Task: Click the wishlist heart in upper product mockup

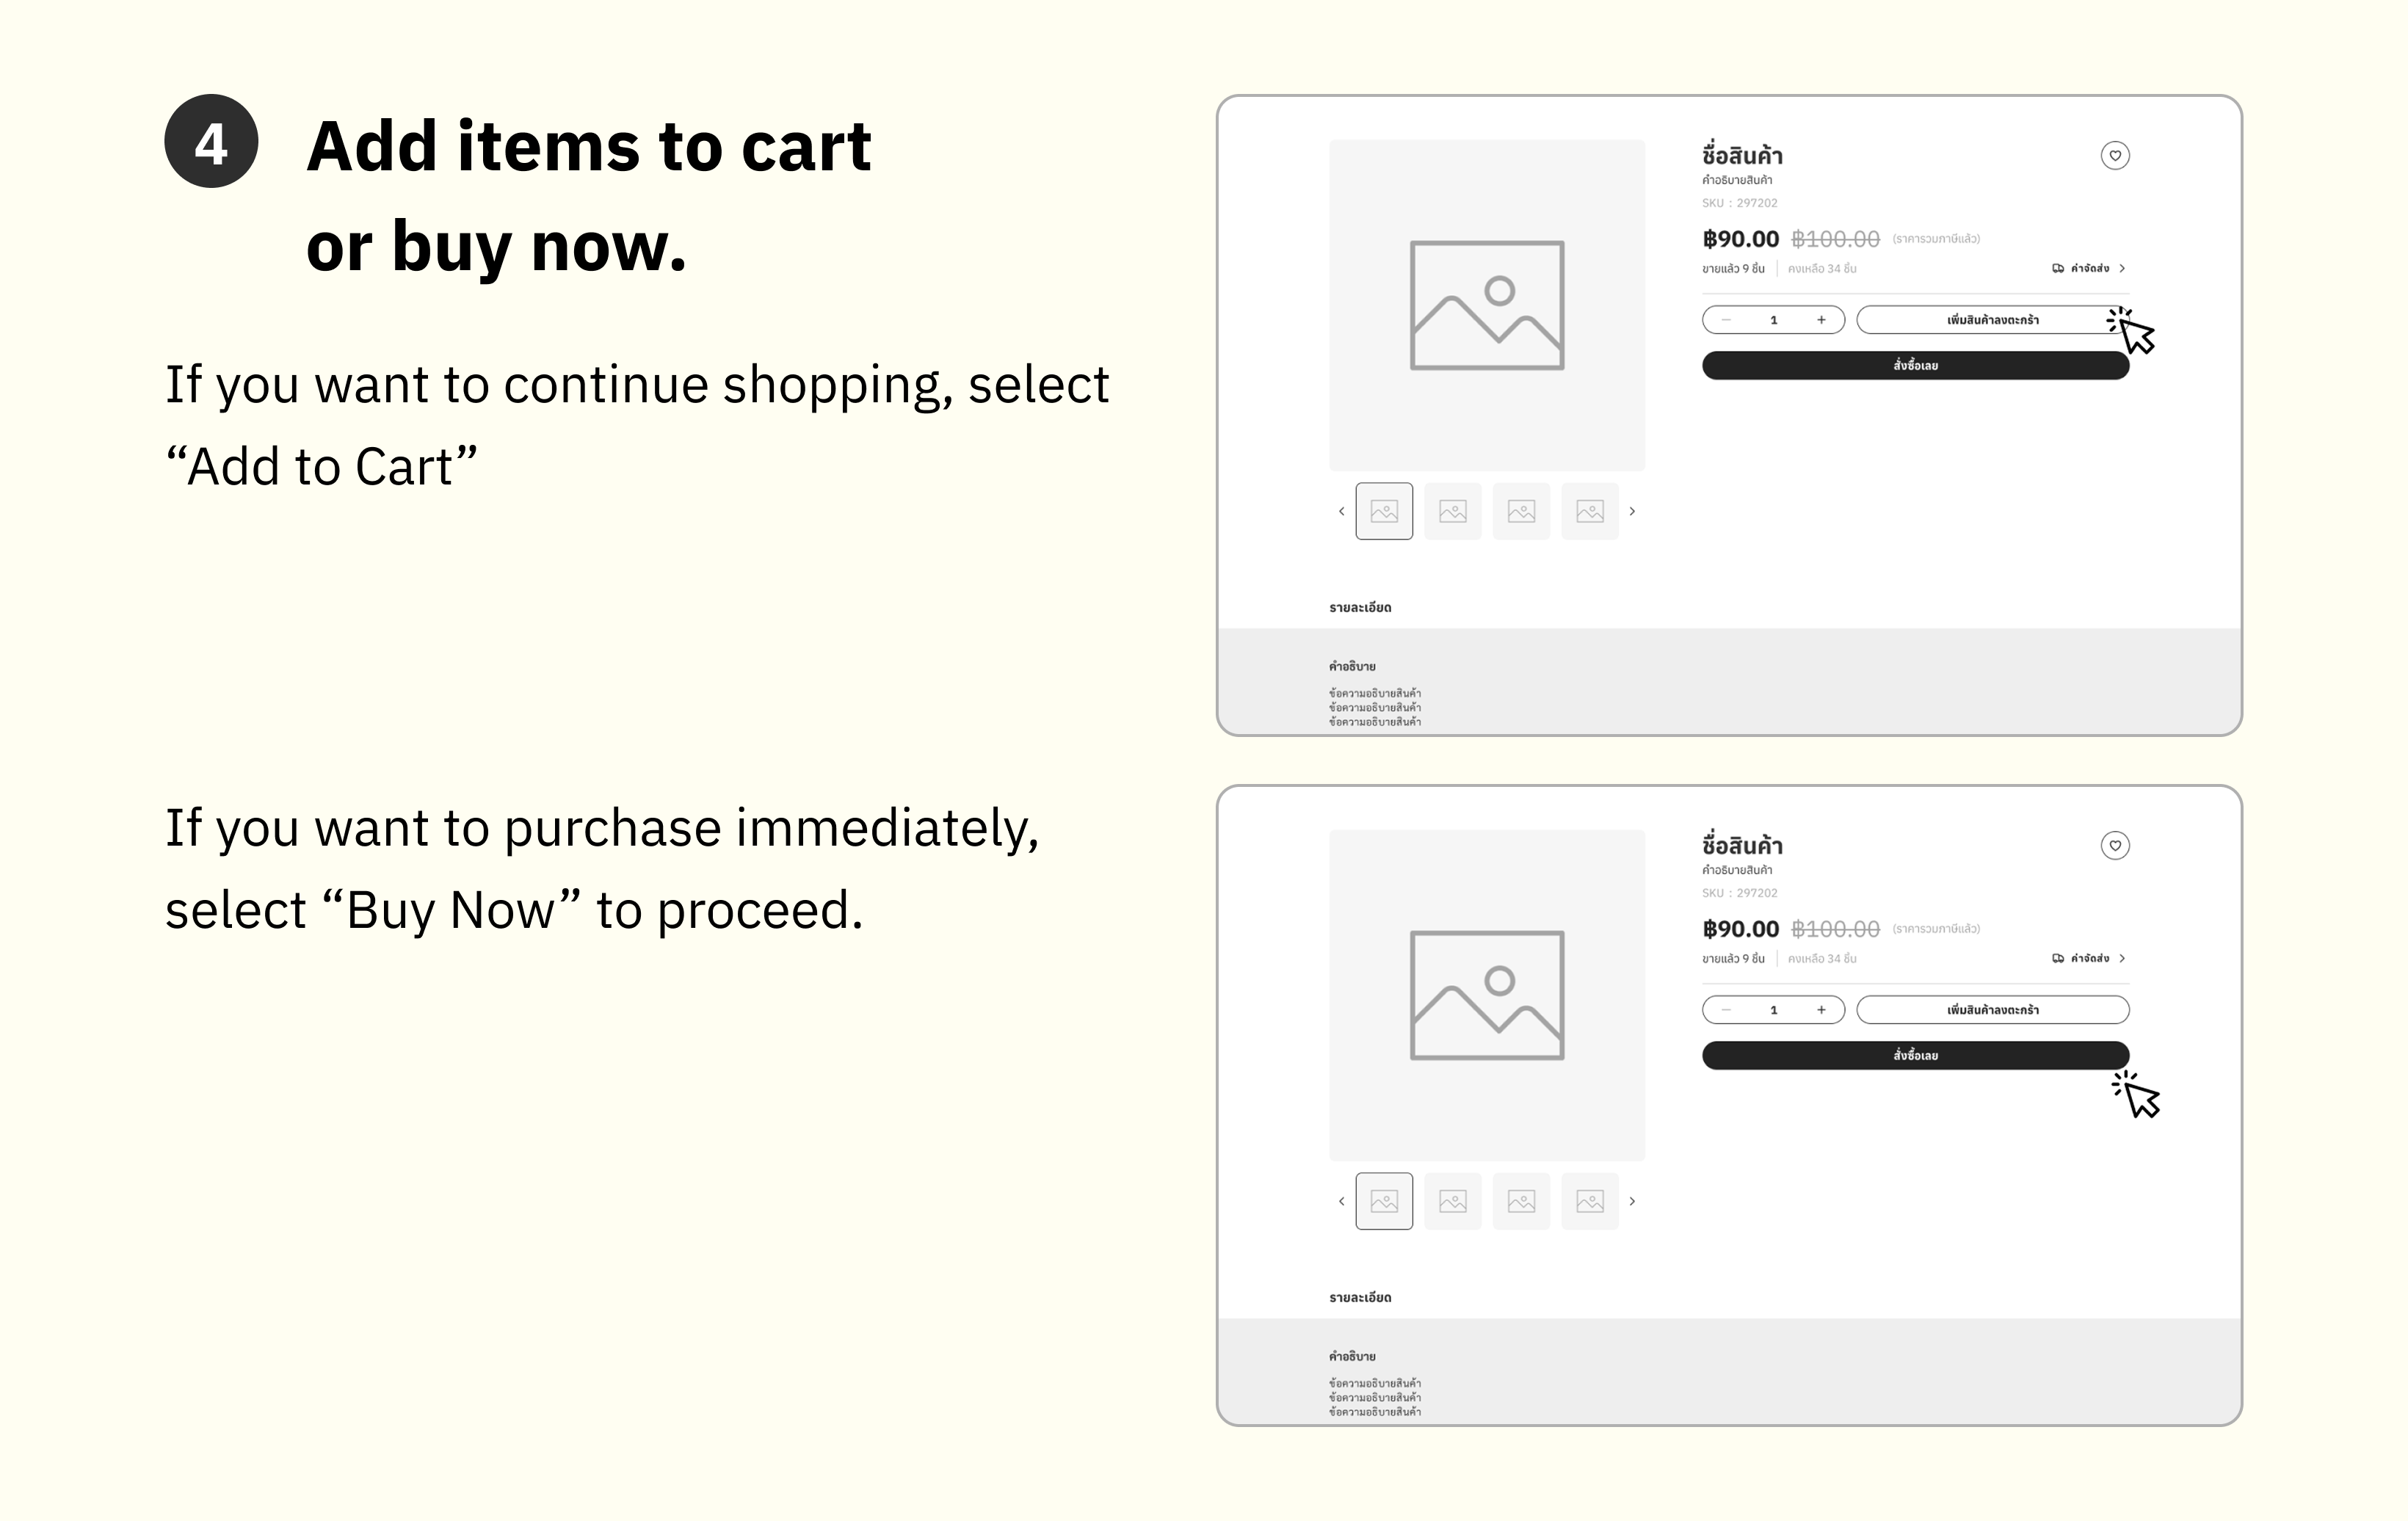Action: (2115, 156)
